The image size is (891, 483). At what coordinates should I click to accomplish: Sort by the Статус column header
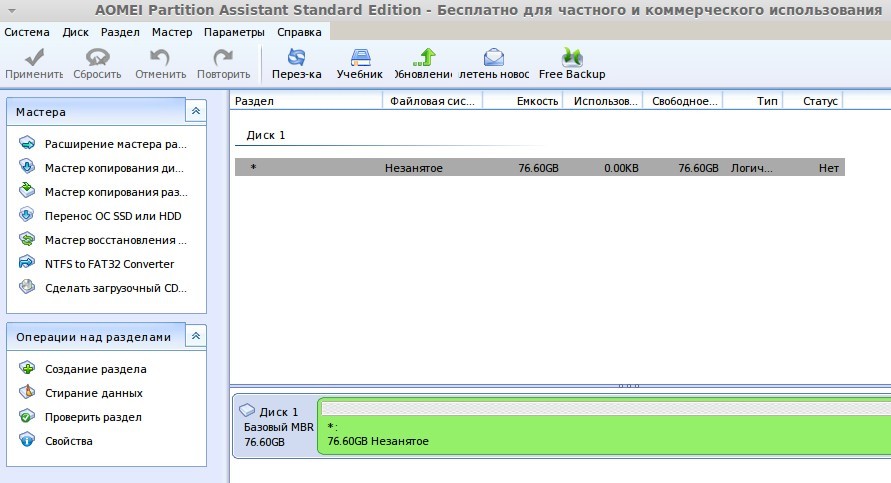pos(813,101)
